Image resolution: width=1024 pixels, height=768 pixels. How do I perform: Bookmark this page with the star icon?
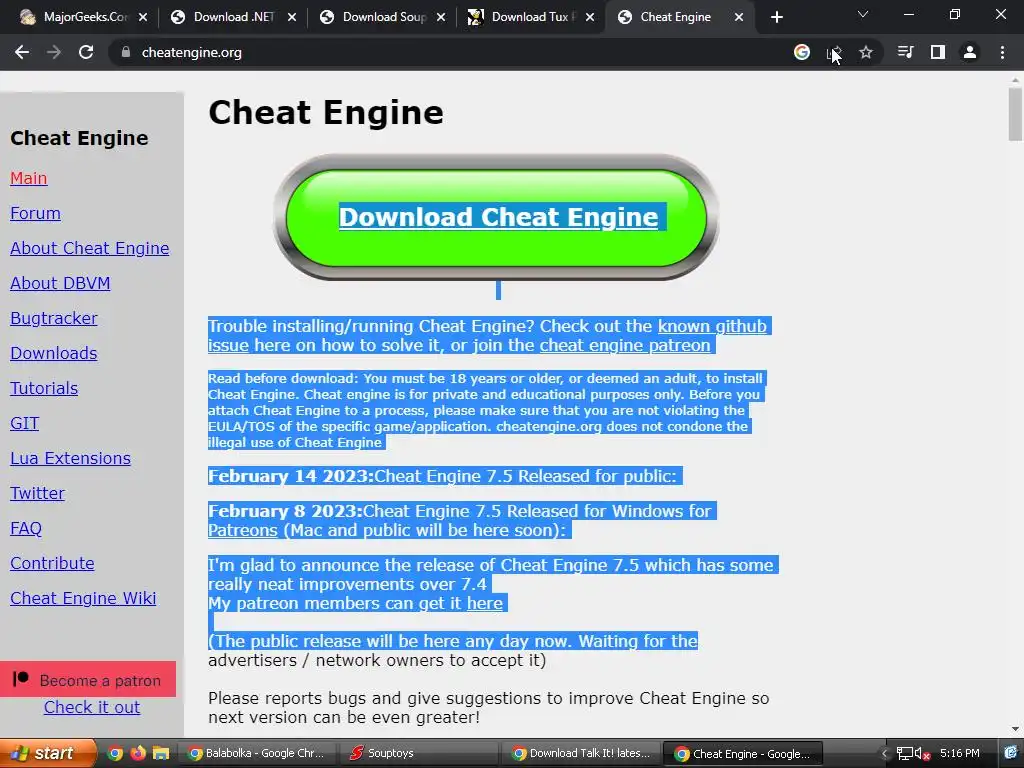pos(866,52)
